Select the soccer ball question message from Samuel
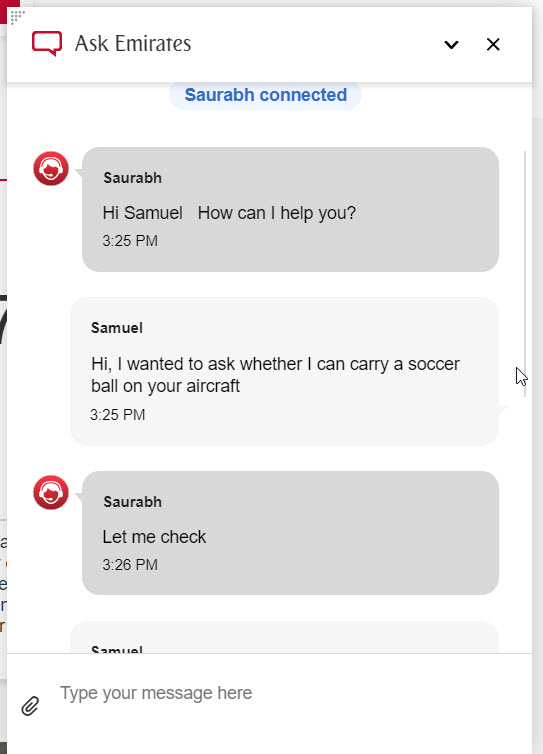 click(284, 371)
